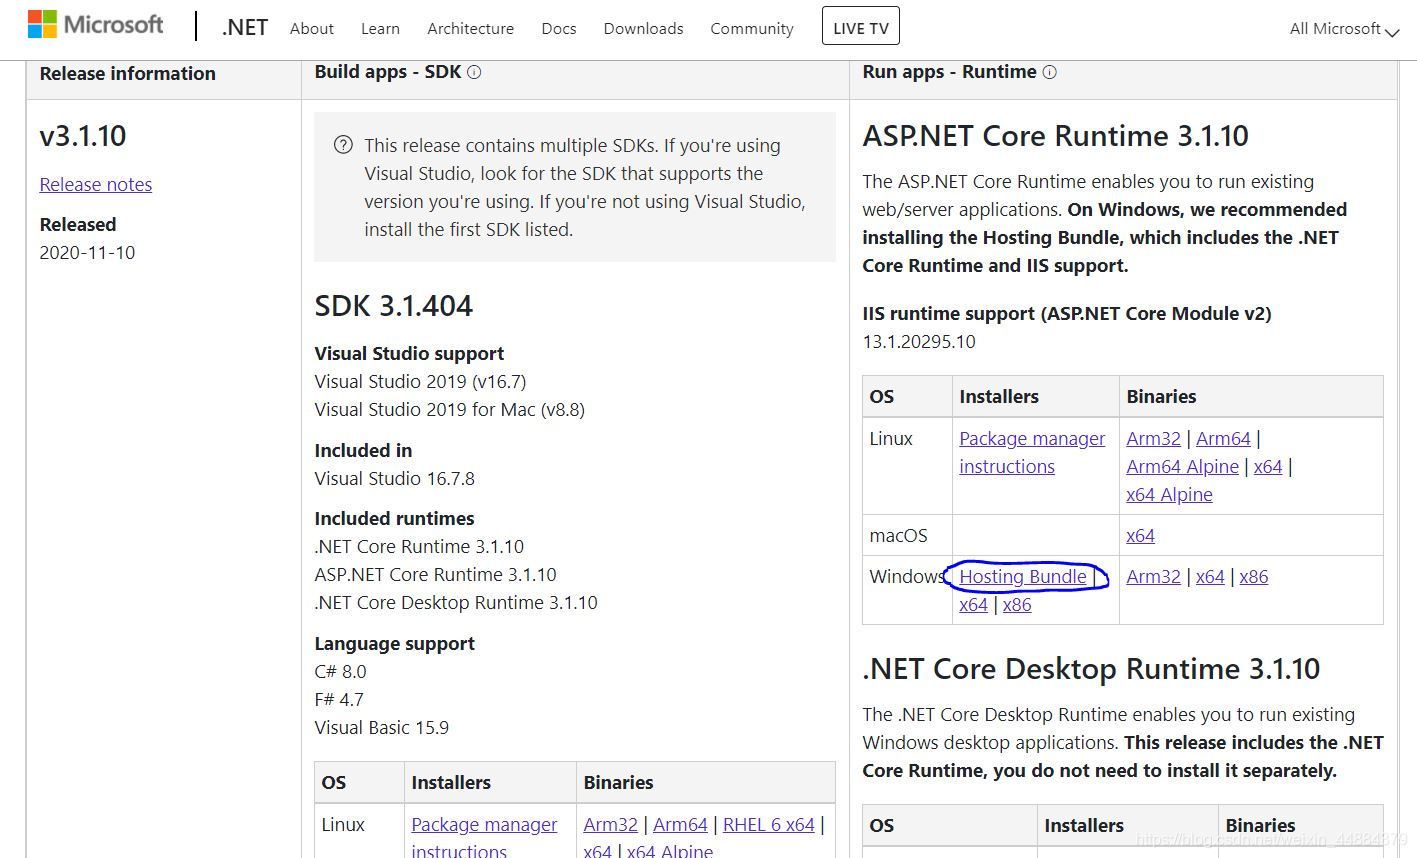
Task: Click the info icon beside Build apps - SDK
Action: click(474, 72)
